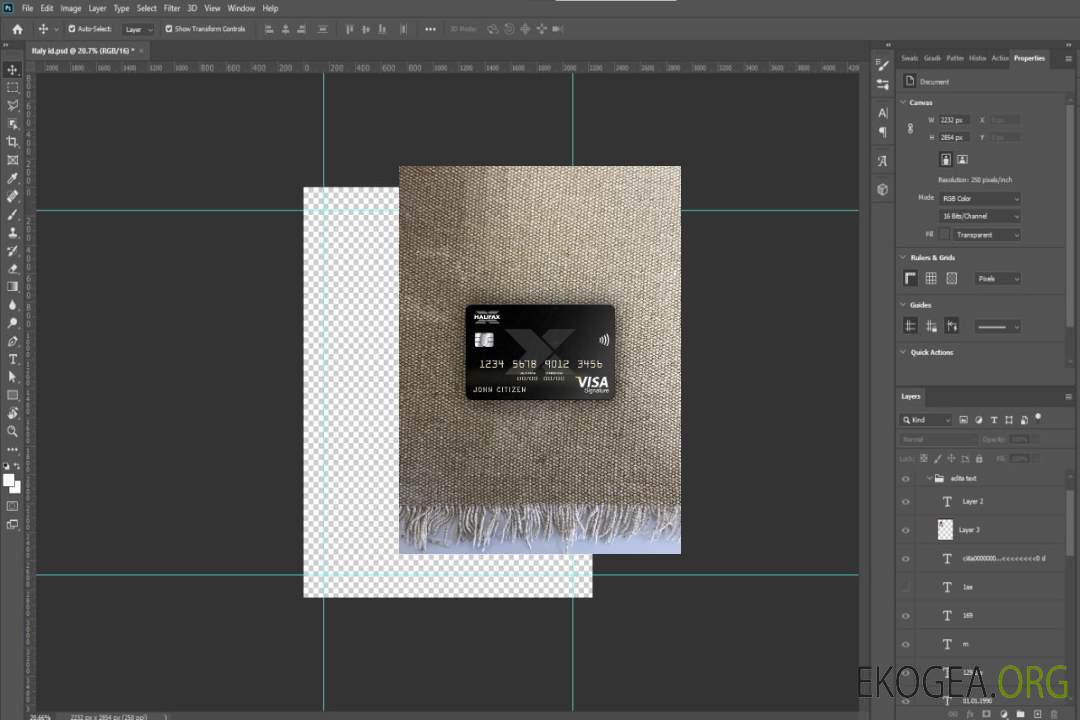Open the 16 Bits/Channel dropdown
Image resolution: width=1080 pixels, height=720 pixels.
pyautogui.click(x=981, y=216)
